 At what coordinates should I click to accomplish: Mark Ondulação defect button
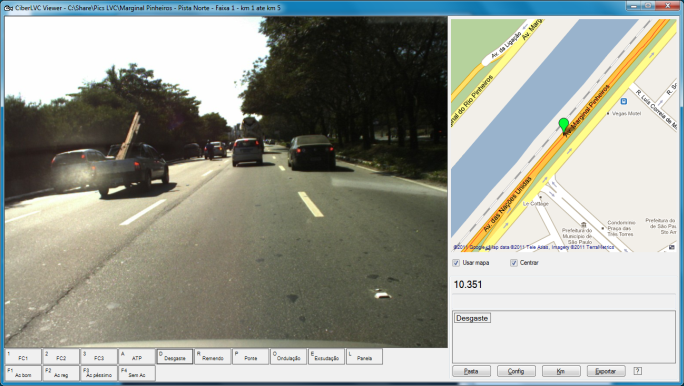[x=288, y=356]
